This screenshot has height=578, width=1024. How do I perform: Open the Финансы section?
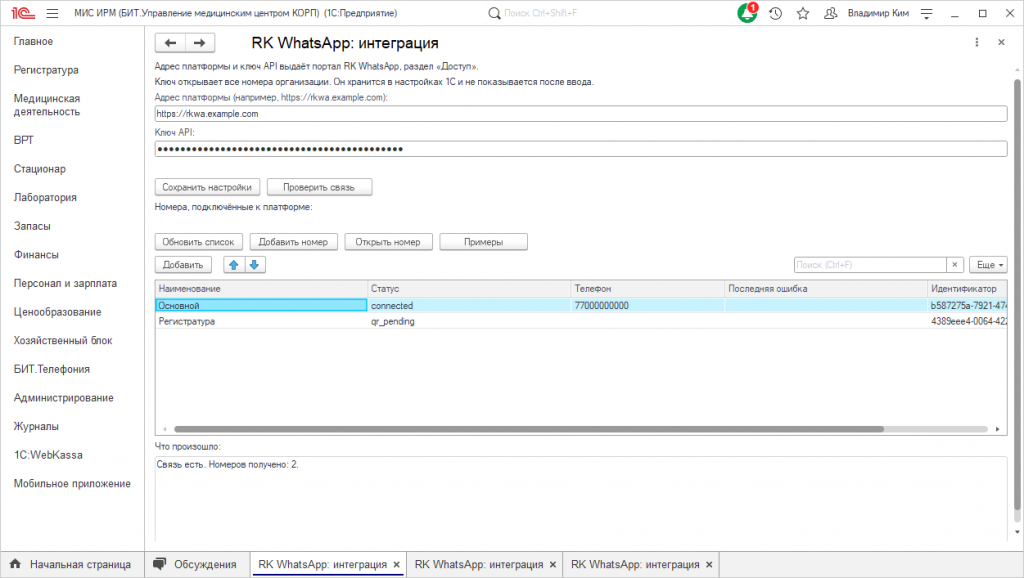tap(36, 255)
